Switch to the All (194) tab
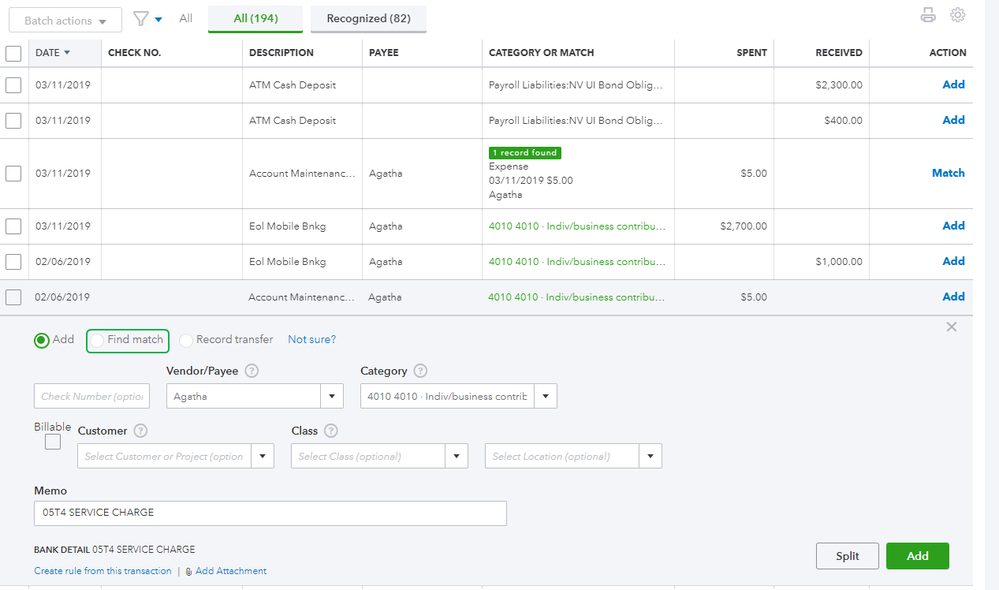This screenshot has width=999, height=590. click(255, 19)
